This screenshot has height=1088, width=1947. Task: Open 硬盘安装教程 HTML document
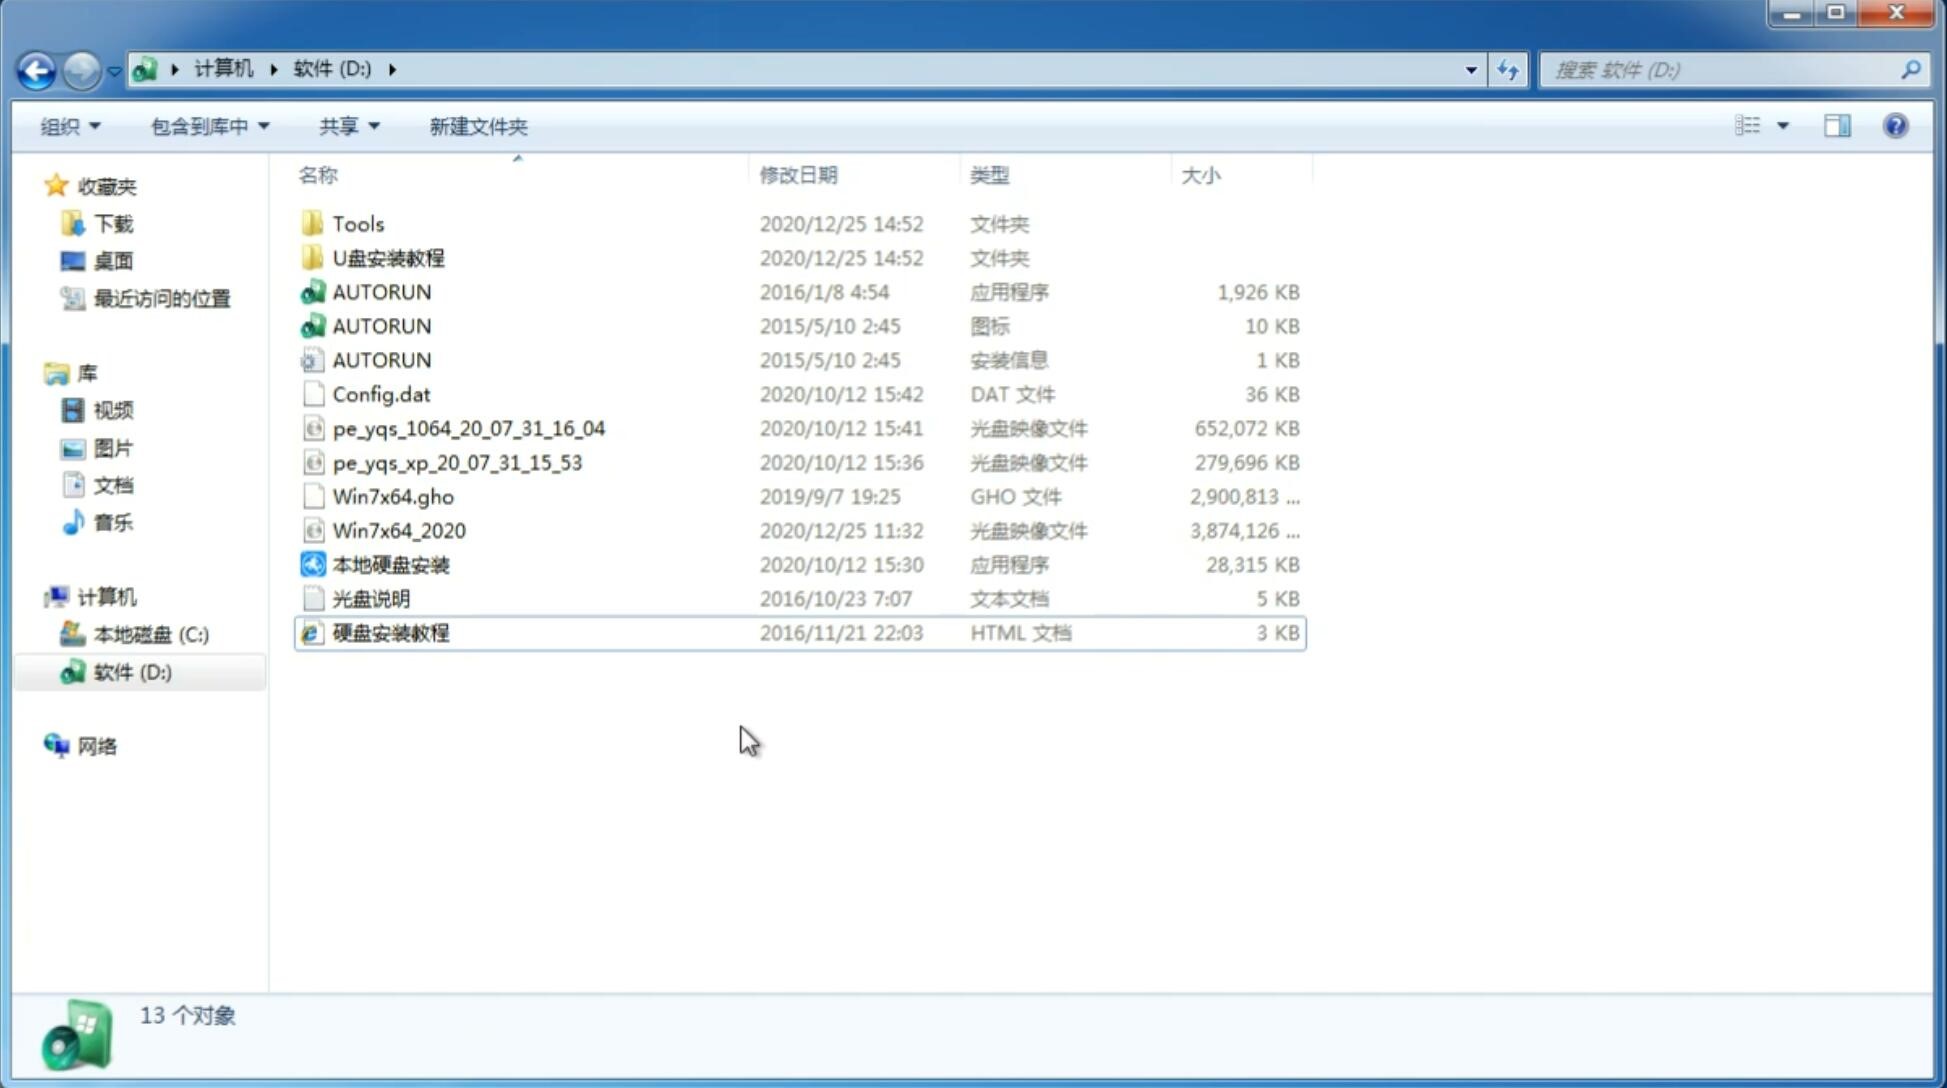click(389, 632)
